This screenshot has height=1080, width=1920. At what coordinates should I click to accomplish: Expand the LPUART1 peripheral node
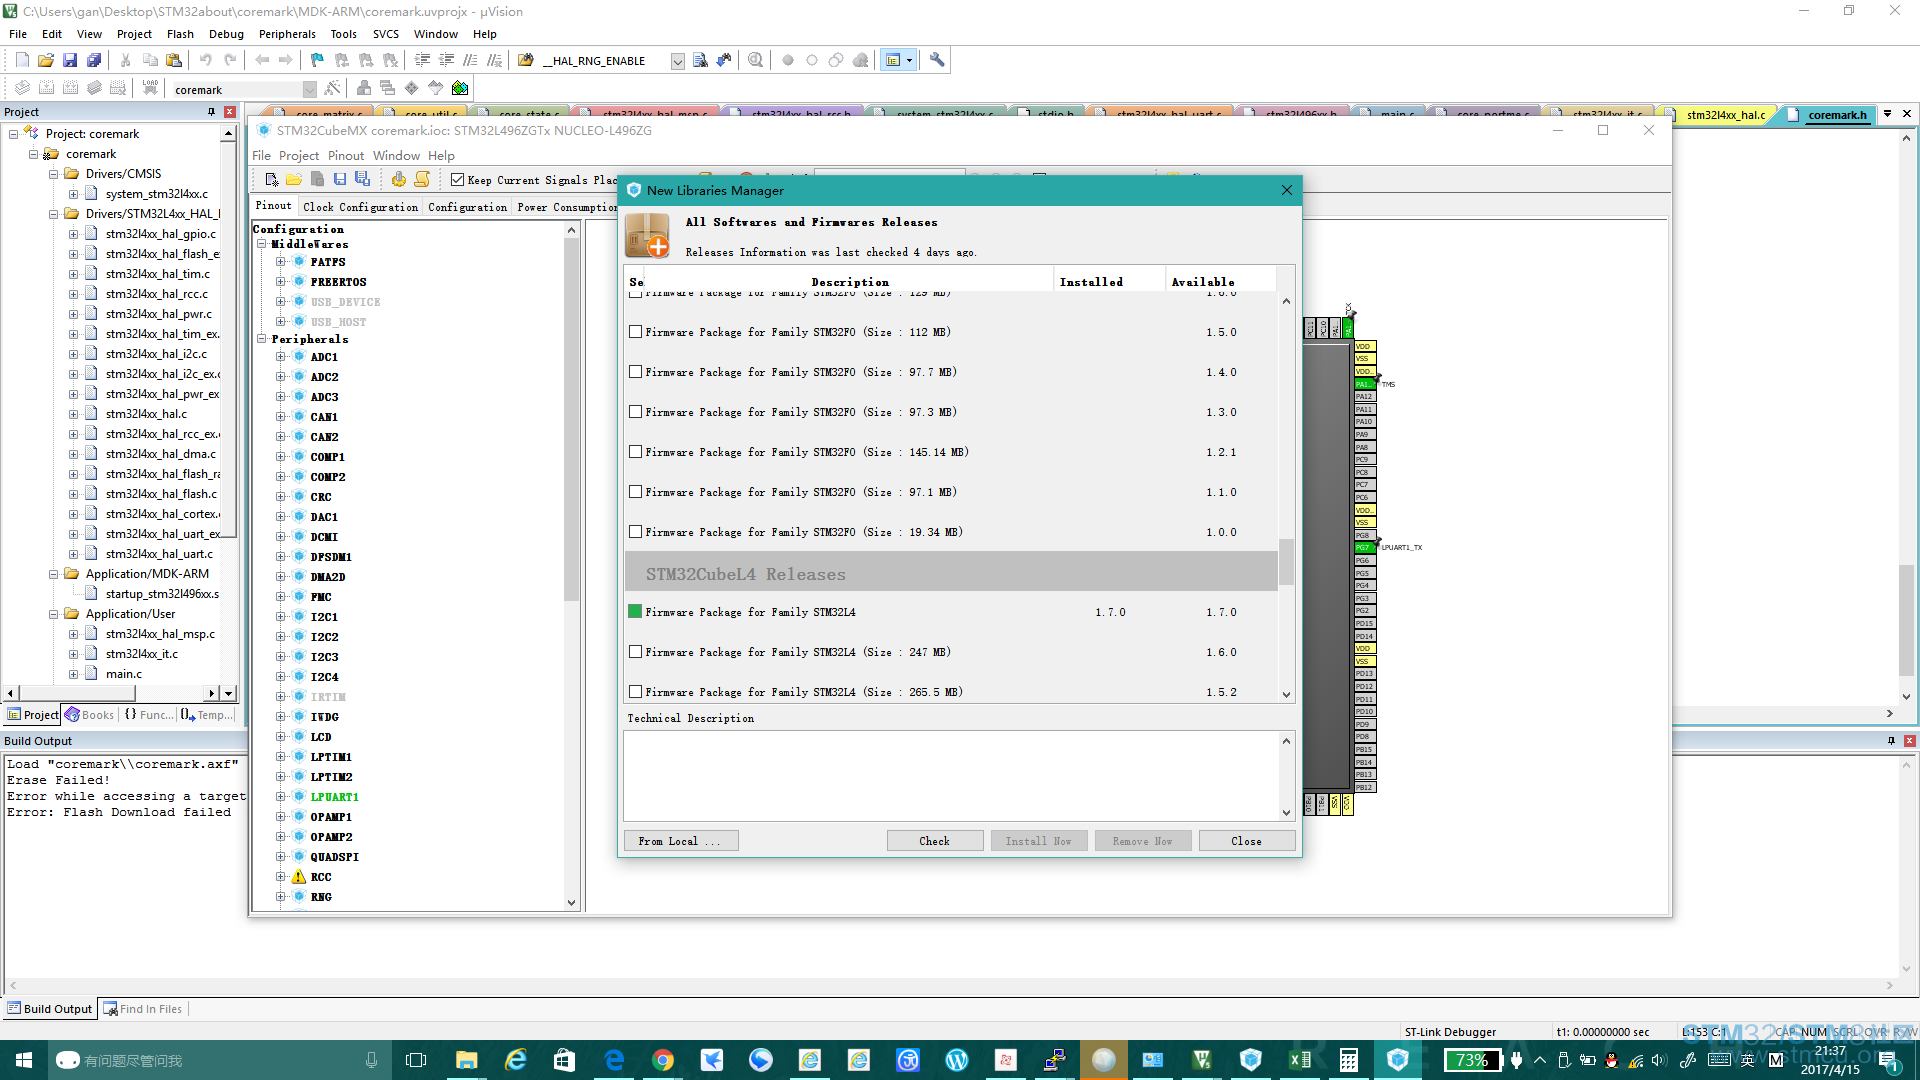[280, 797]
